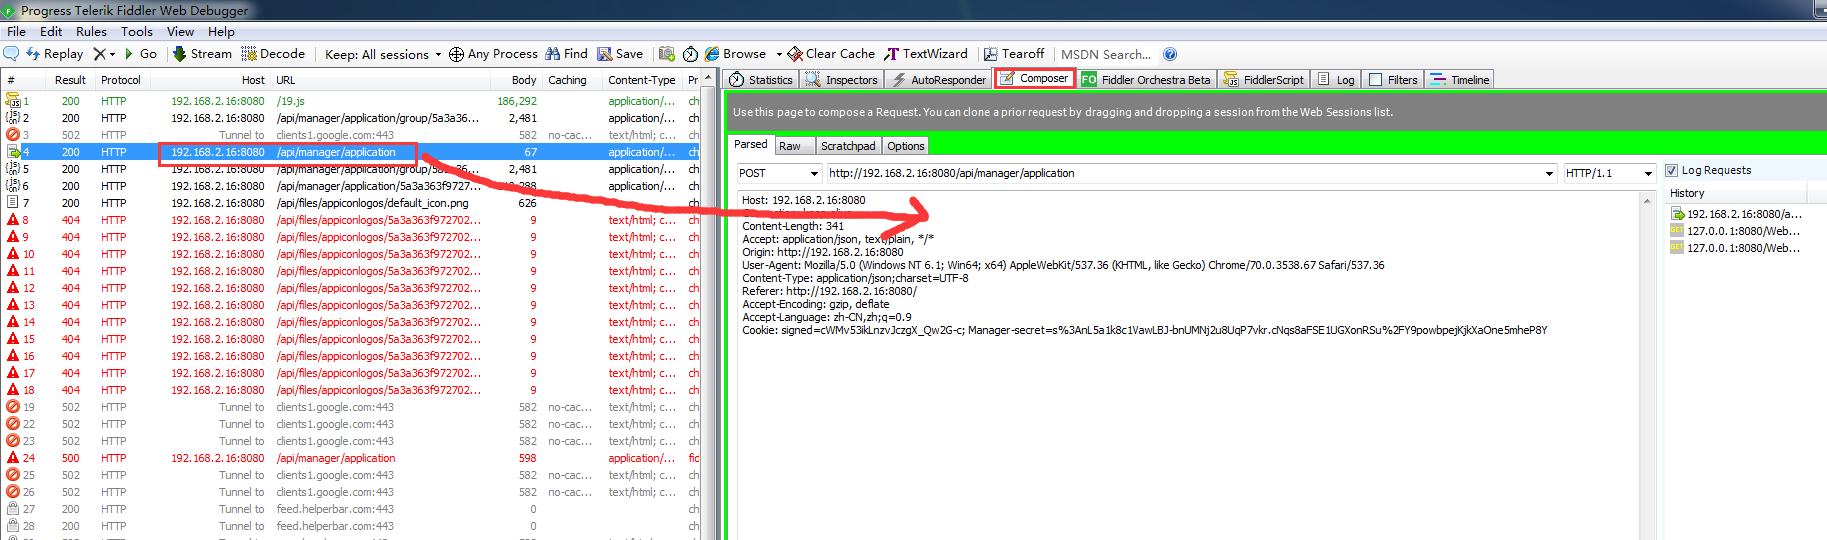Switch to the Statistics tab
The image size is (1827, 540).
pos(761,80)
